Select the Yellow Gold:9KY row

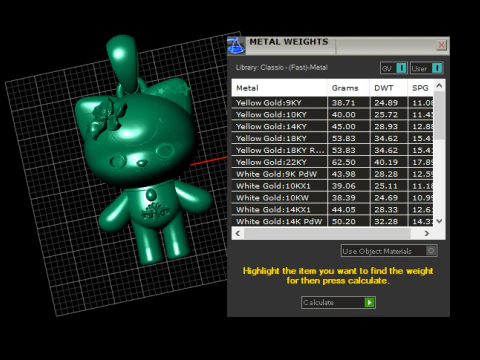pos(332,102)
